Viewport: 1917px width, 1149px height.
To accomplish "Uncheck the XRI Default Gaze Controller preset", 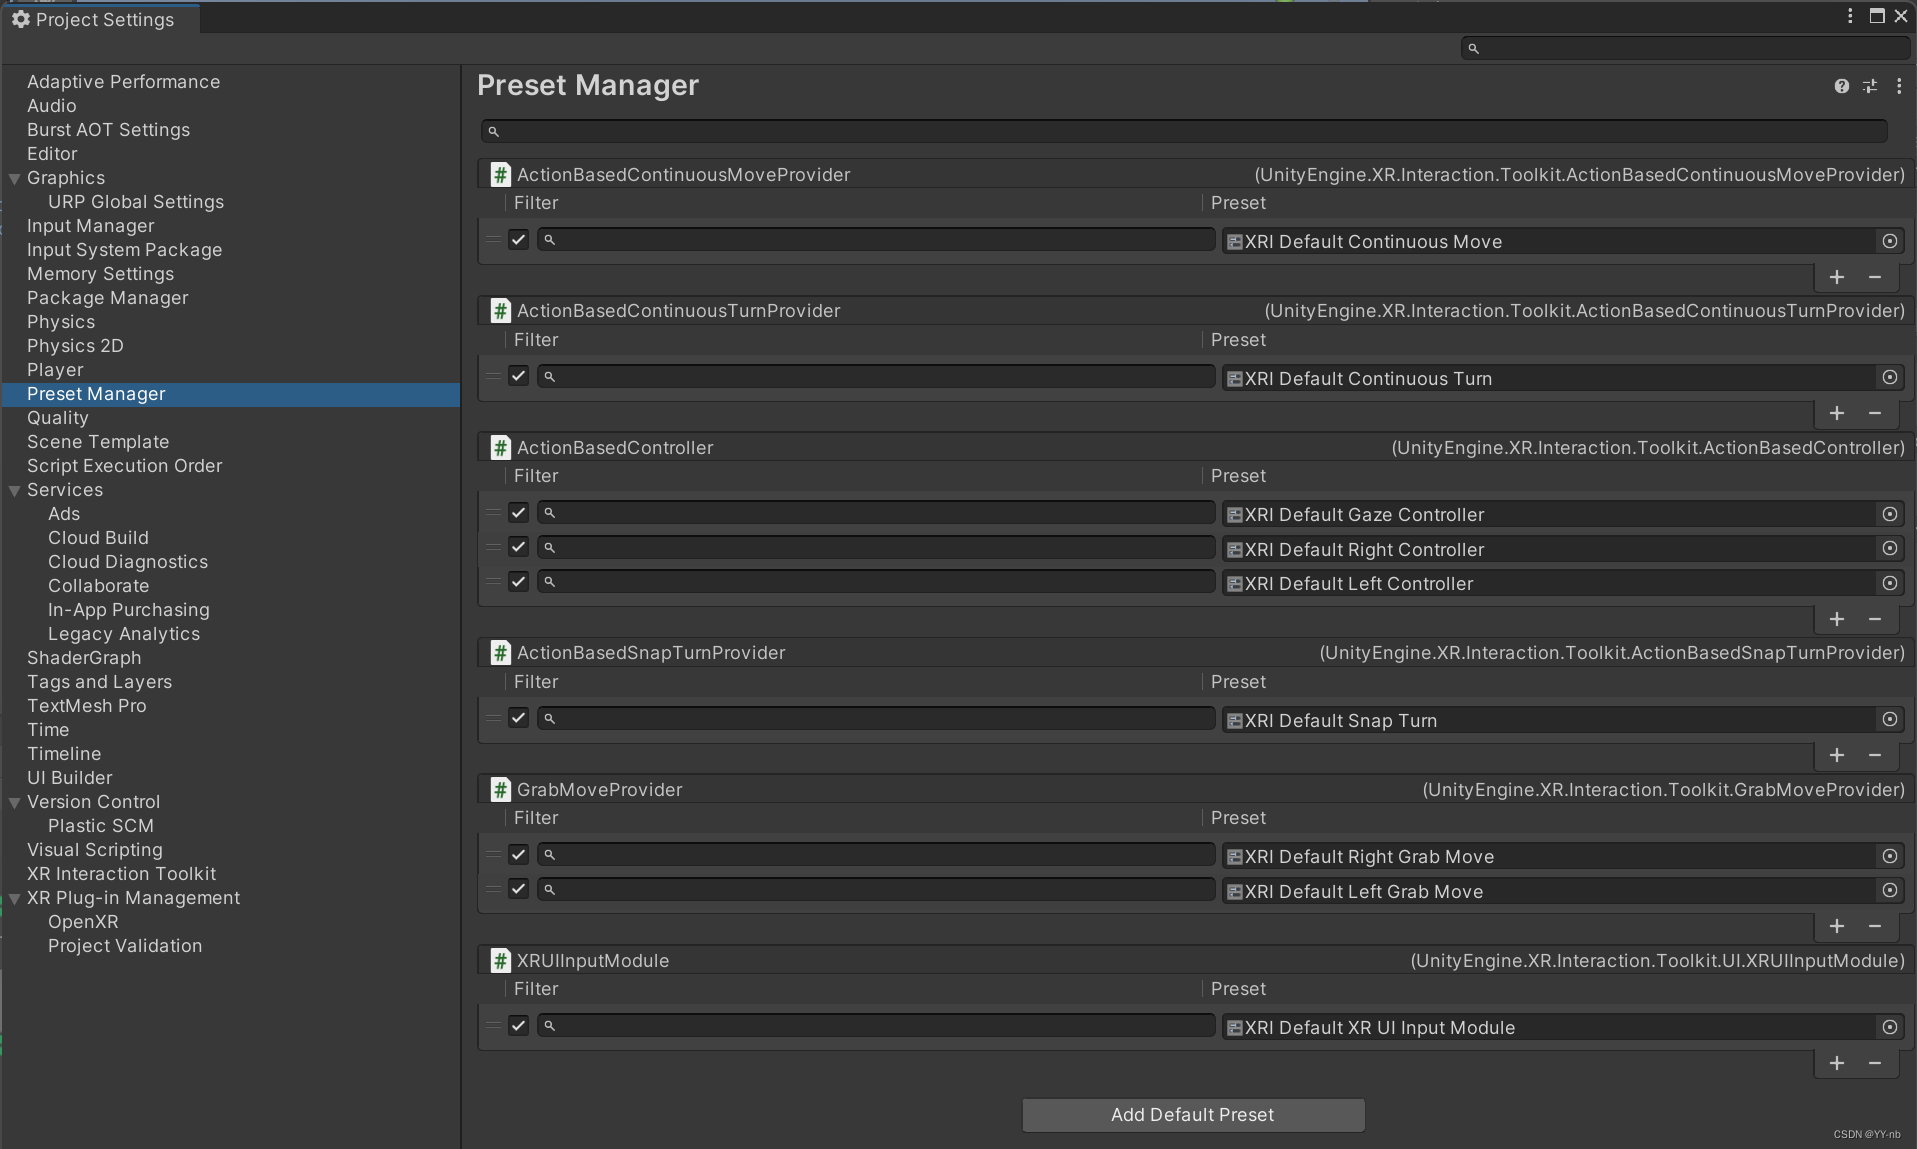I will pyautogui.click(x=518, y=512).
